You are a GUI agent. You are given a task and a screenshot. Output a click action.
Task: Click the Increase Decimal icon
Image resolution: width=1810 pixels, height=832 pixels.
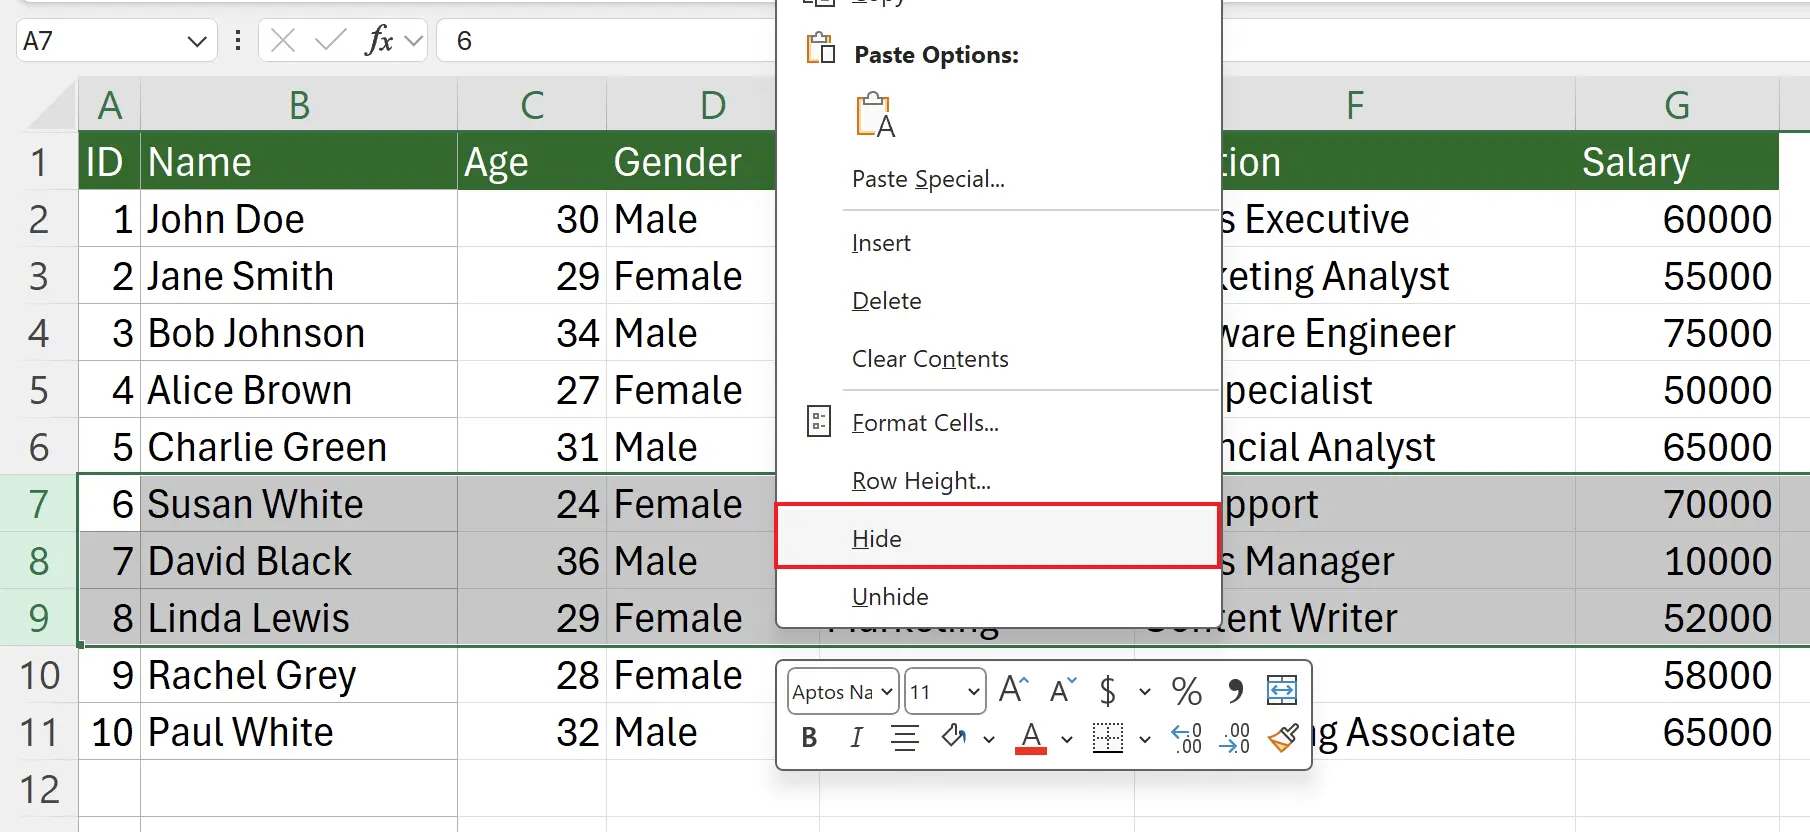1187,738
